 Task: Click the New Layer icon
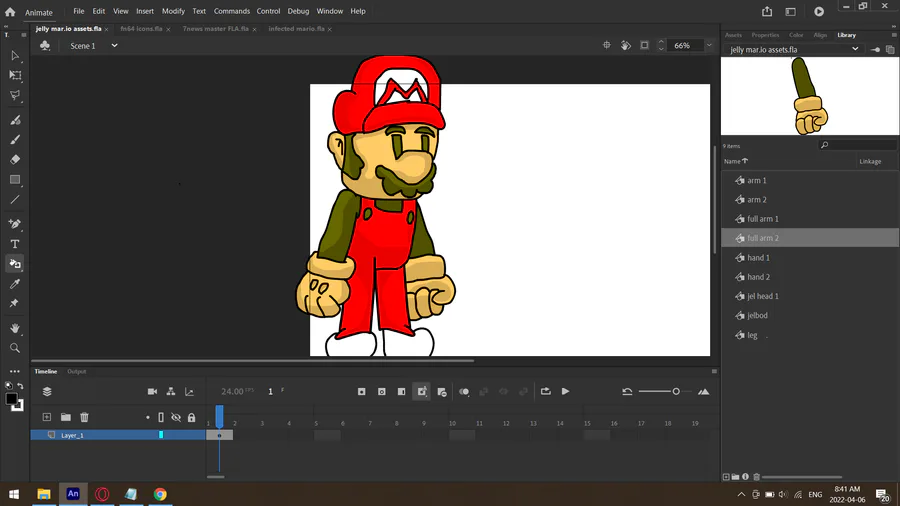(x=46, y=417)
